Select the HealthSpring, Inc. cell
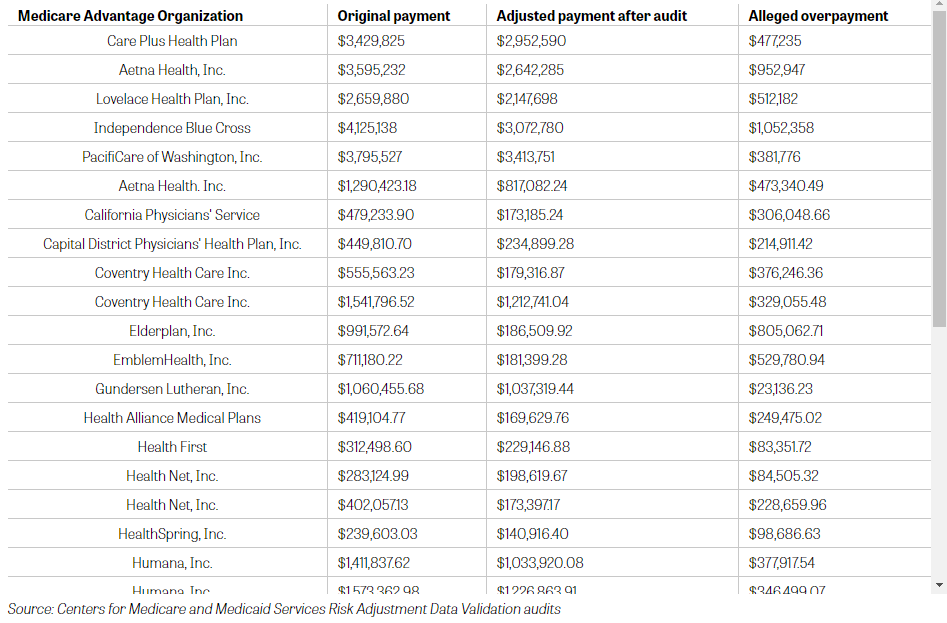Screen dimensions: 947x623 [172, 534]
